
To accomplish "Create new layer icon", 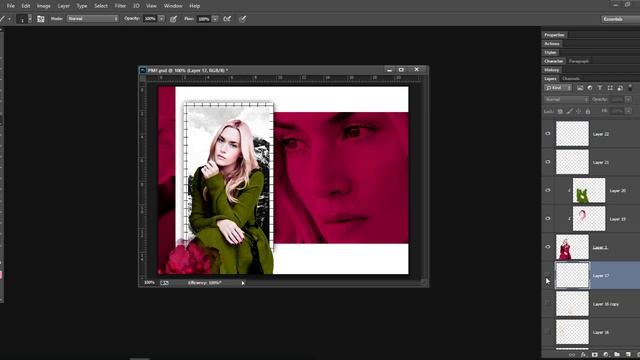I will click(628, 355).
